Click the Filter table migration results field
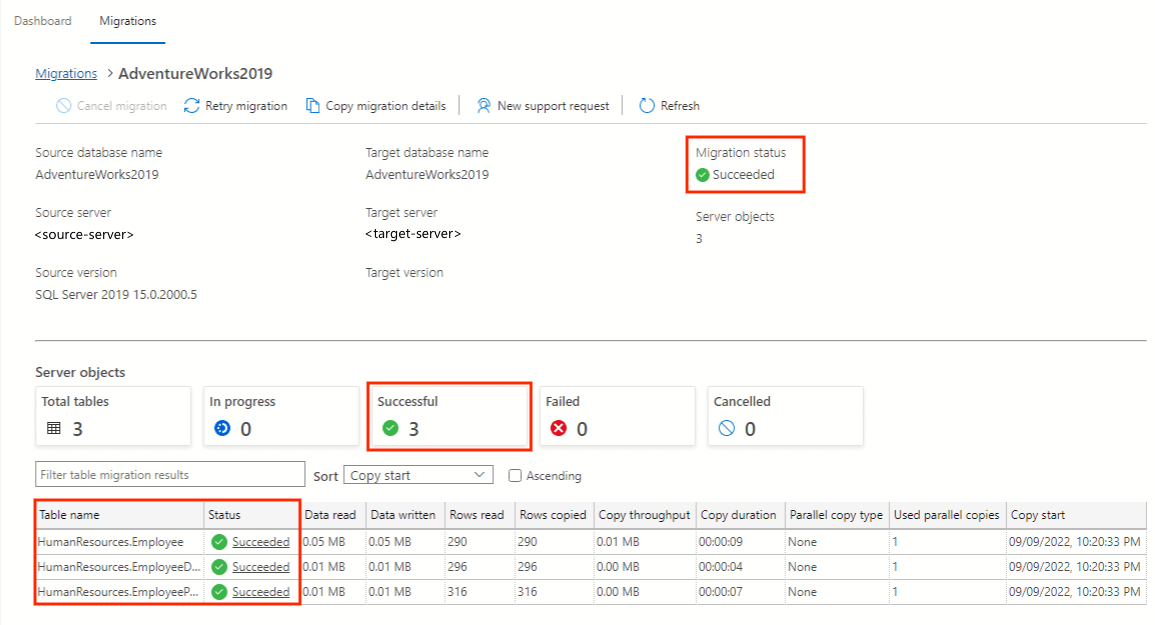Screen dimensions: 1155x625 170,474
